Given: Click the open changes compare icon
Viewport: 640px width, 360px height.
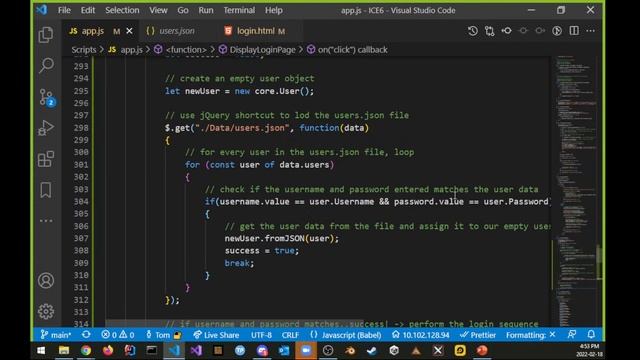Looking at the screenshot, I should point(489,31).
